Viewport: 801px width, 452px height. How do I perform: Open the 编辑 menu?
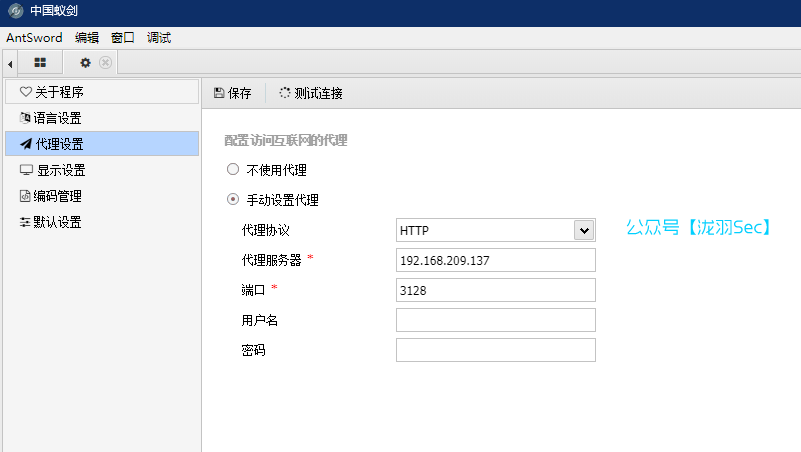point(87,38)
